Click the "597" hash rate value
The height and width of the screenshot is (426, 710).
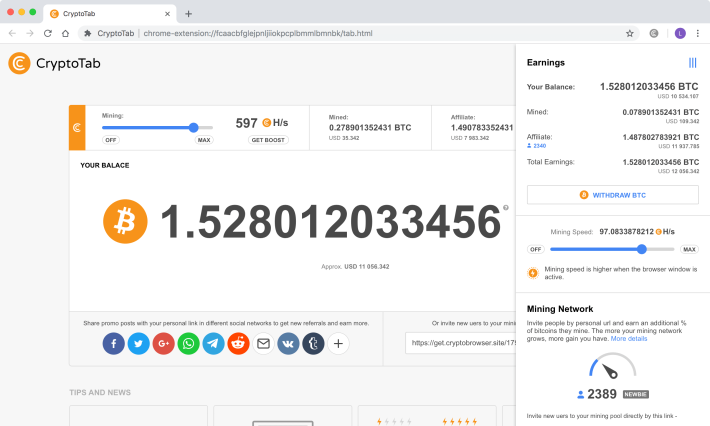tap(246, 123)
